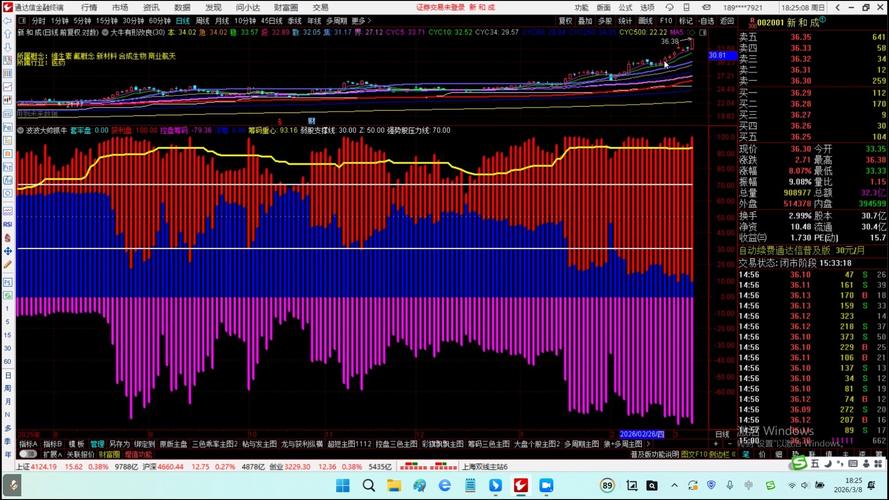Click the pencil drawing tool in left sidebar
889x500 pixels.
pos(8,265)
